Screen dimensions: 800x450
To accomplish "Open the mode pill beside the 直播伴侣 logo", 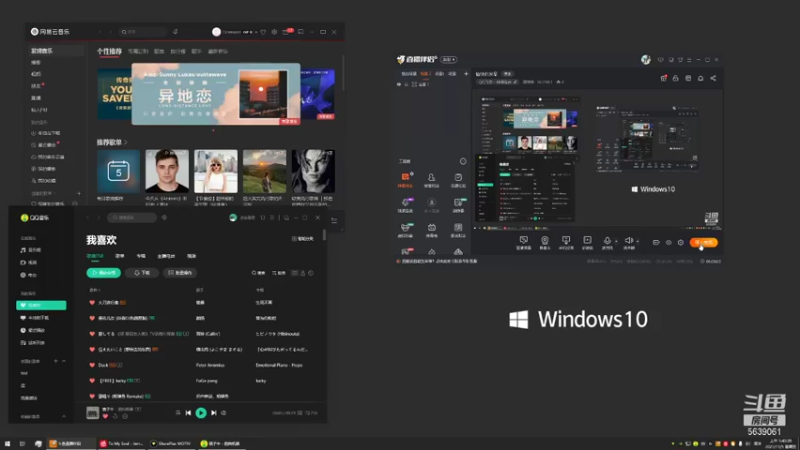I will [448, 60].
